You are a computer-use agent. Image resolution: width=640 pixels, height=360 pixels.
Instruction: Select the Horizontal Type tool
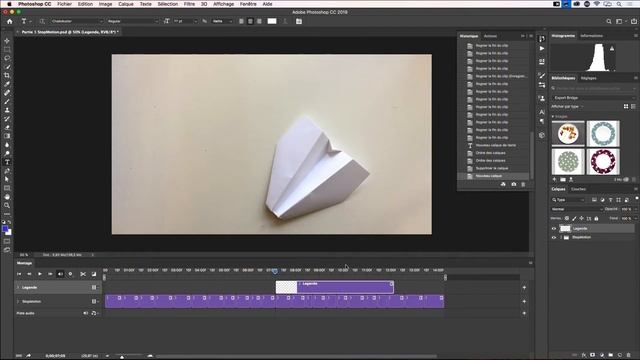coord(7,162)
